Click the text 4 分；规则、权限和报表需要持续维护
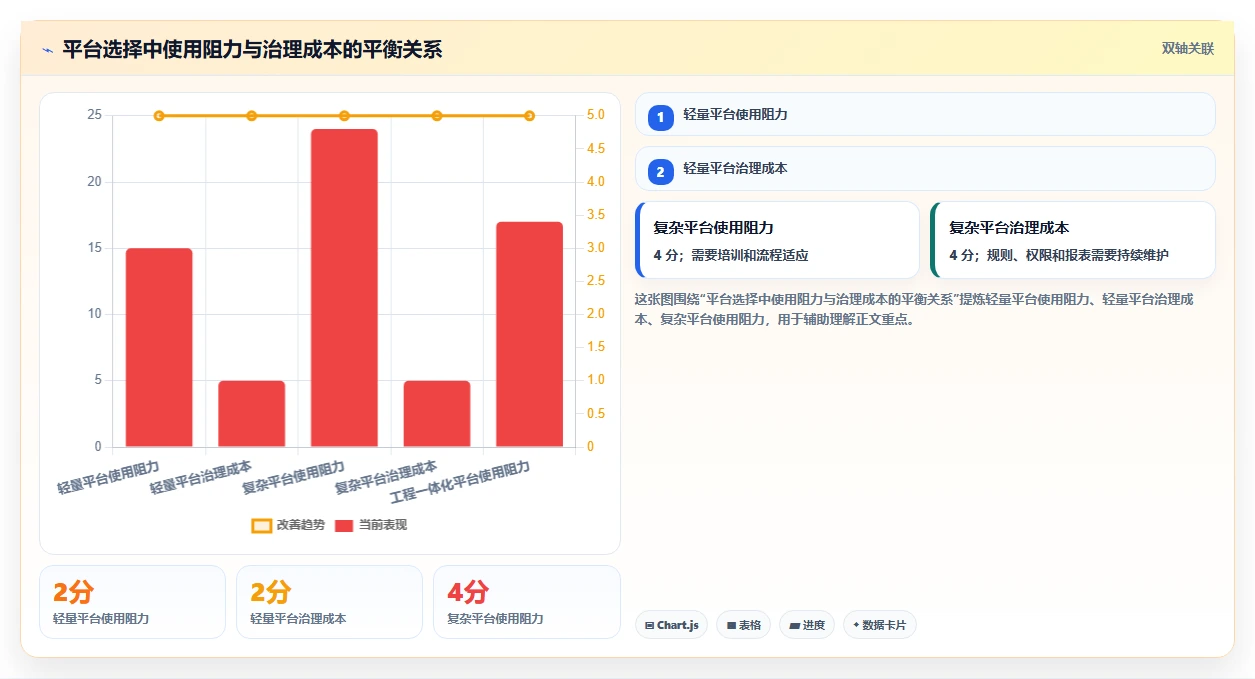 (1059, 255)
